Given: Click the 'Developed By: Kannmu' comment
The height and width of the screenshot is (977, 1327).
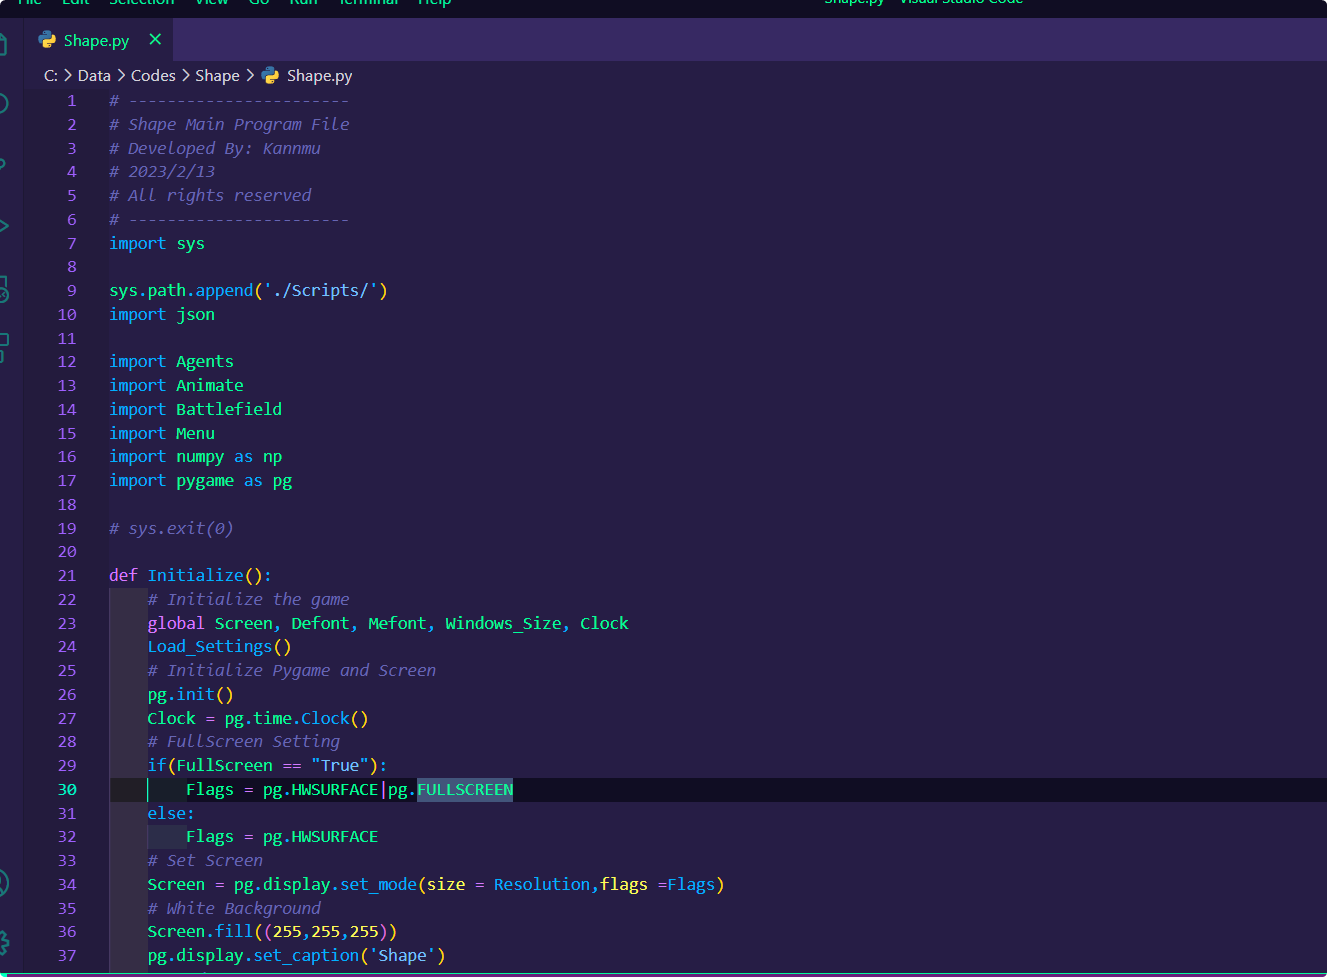Looking at the screenshot, I should pyautogui.click(x=224, y=149).
